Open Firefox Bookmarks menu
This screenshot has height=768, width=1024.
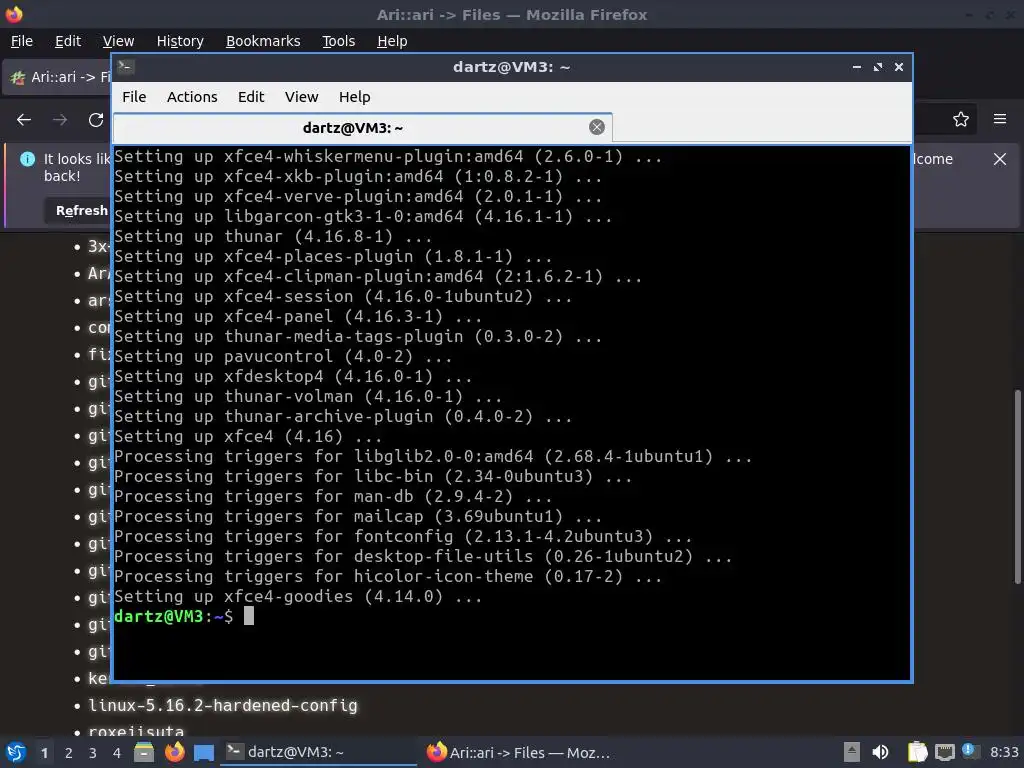[263, 41]
